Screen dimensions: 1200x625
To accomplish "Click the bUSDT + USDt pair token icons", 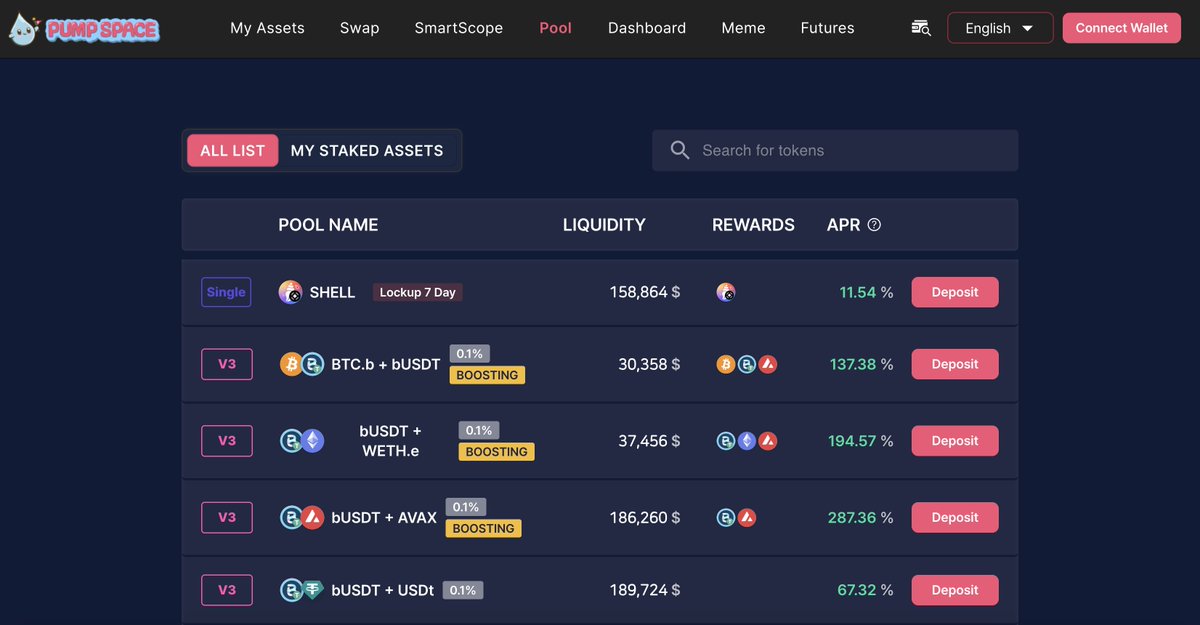I will click(x=302, y=590).
